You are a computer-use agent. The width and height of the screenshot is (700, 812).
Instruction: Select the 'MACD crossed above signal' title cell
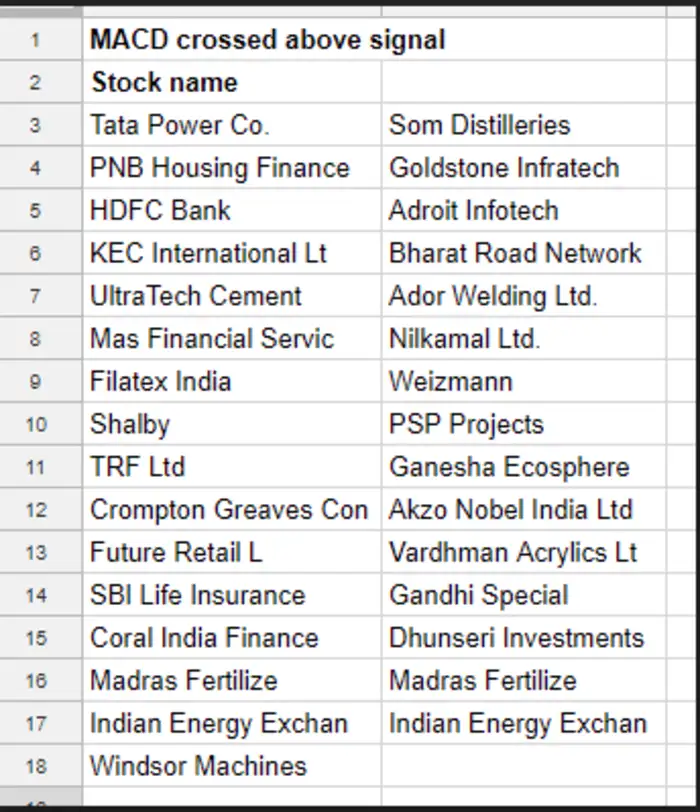tap(268, 40)
